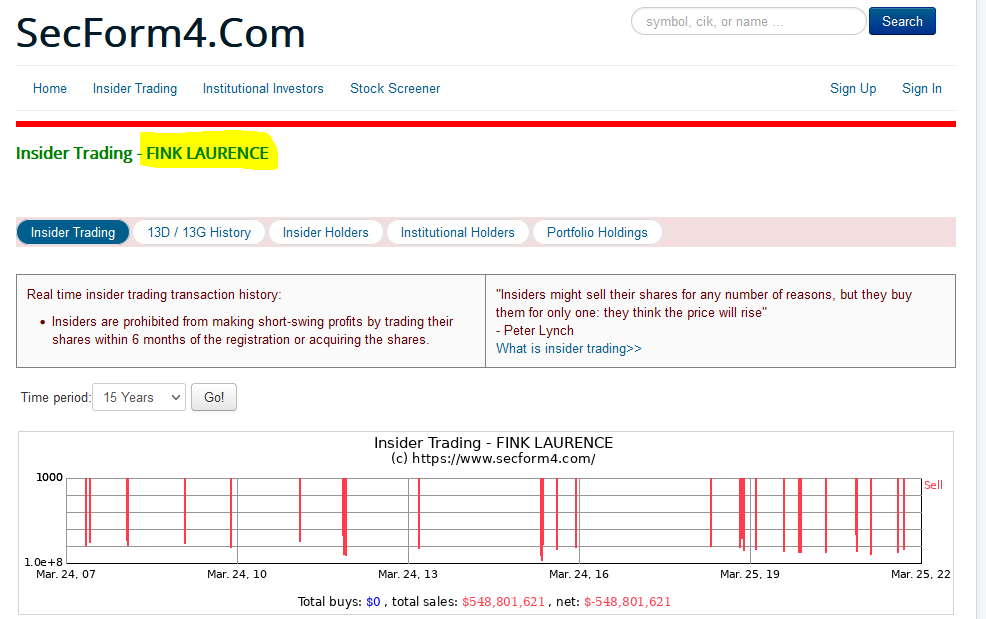Click the chart title 'Insider Trading - FINK LAURENCE'
Image resolution: width=986 pixels, height=619 pixels.
(493, 443)
